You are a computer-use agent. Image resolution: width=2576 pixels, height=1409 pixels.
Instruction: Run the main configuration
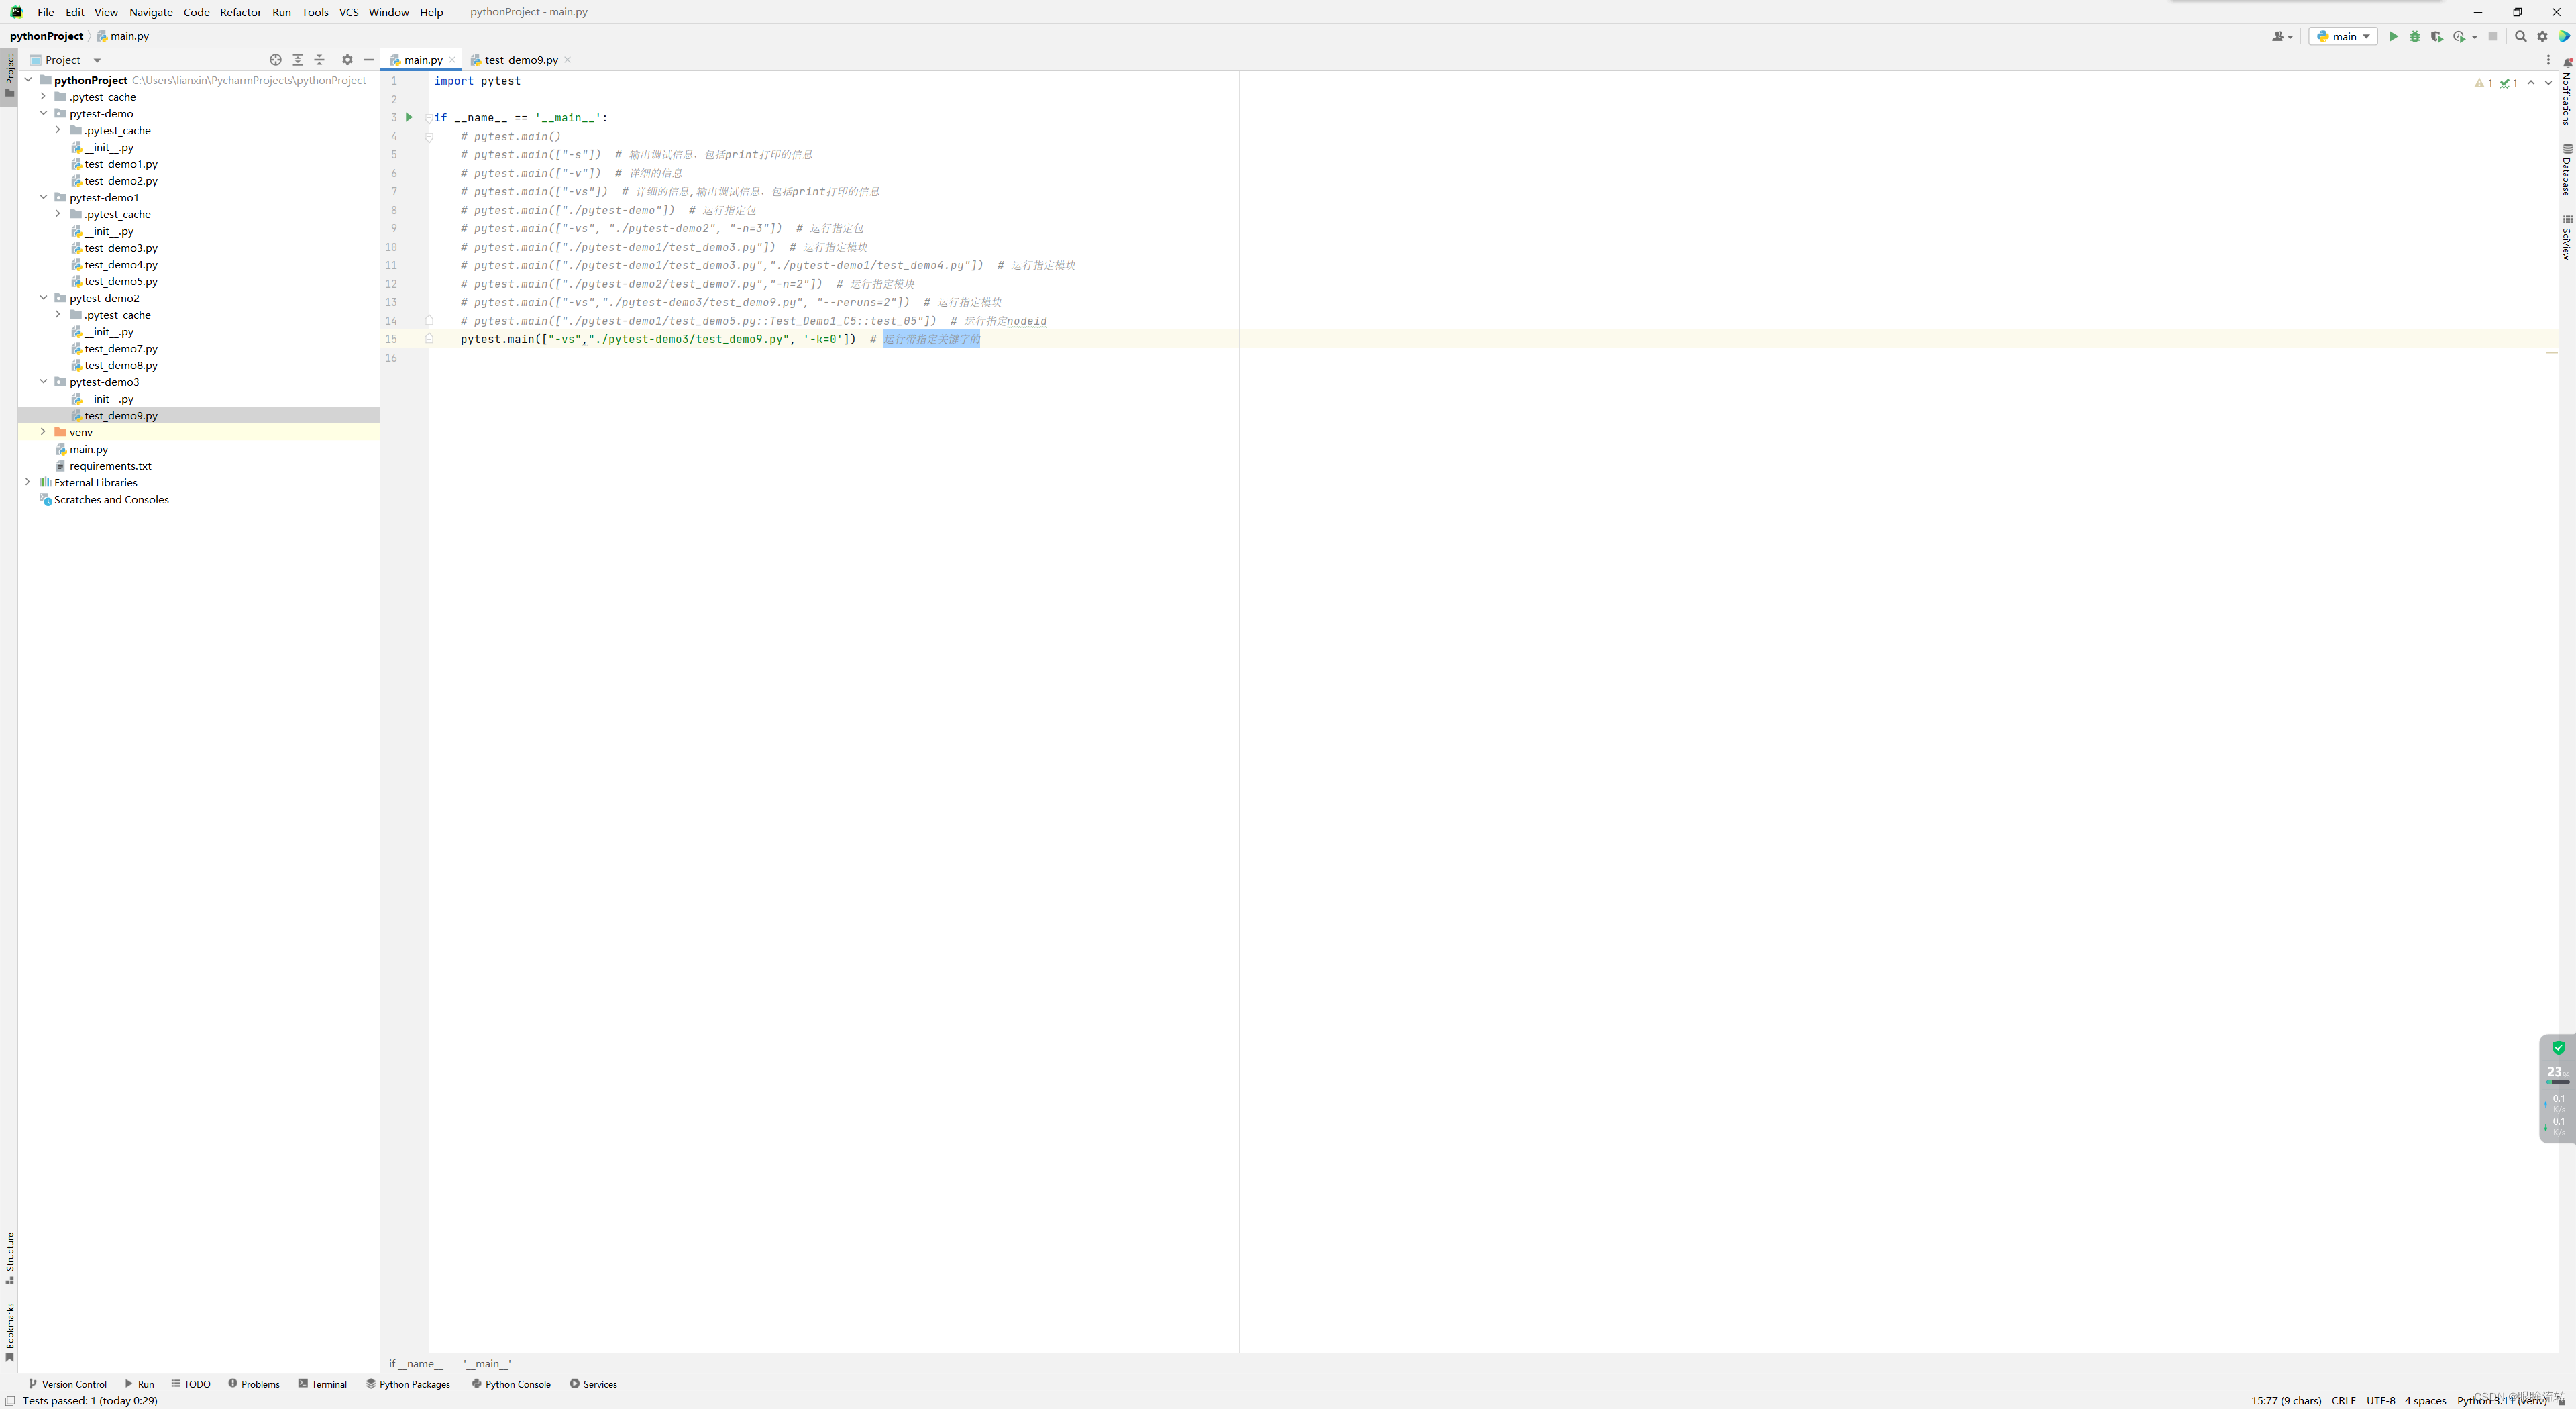[2393, 36]
